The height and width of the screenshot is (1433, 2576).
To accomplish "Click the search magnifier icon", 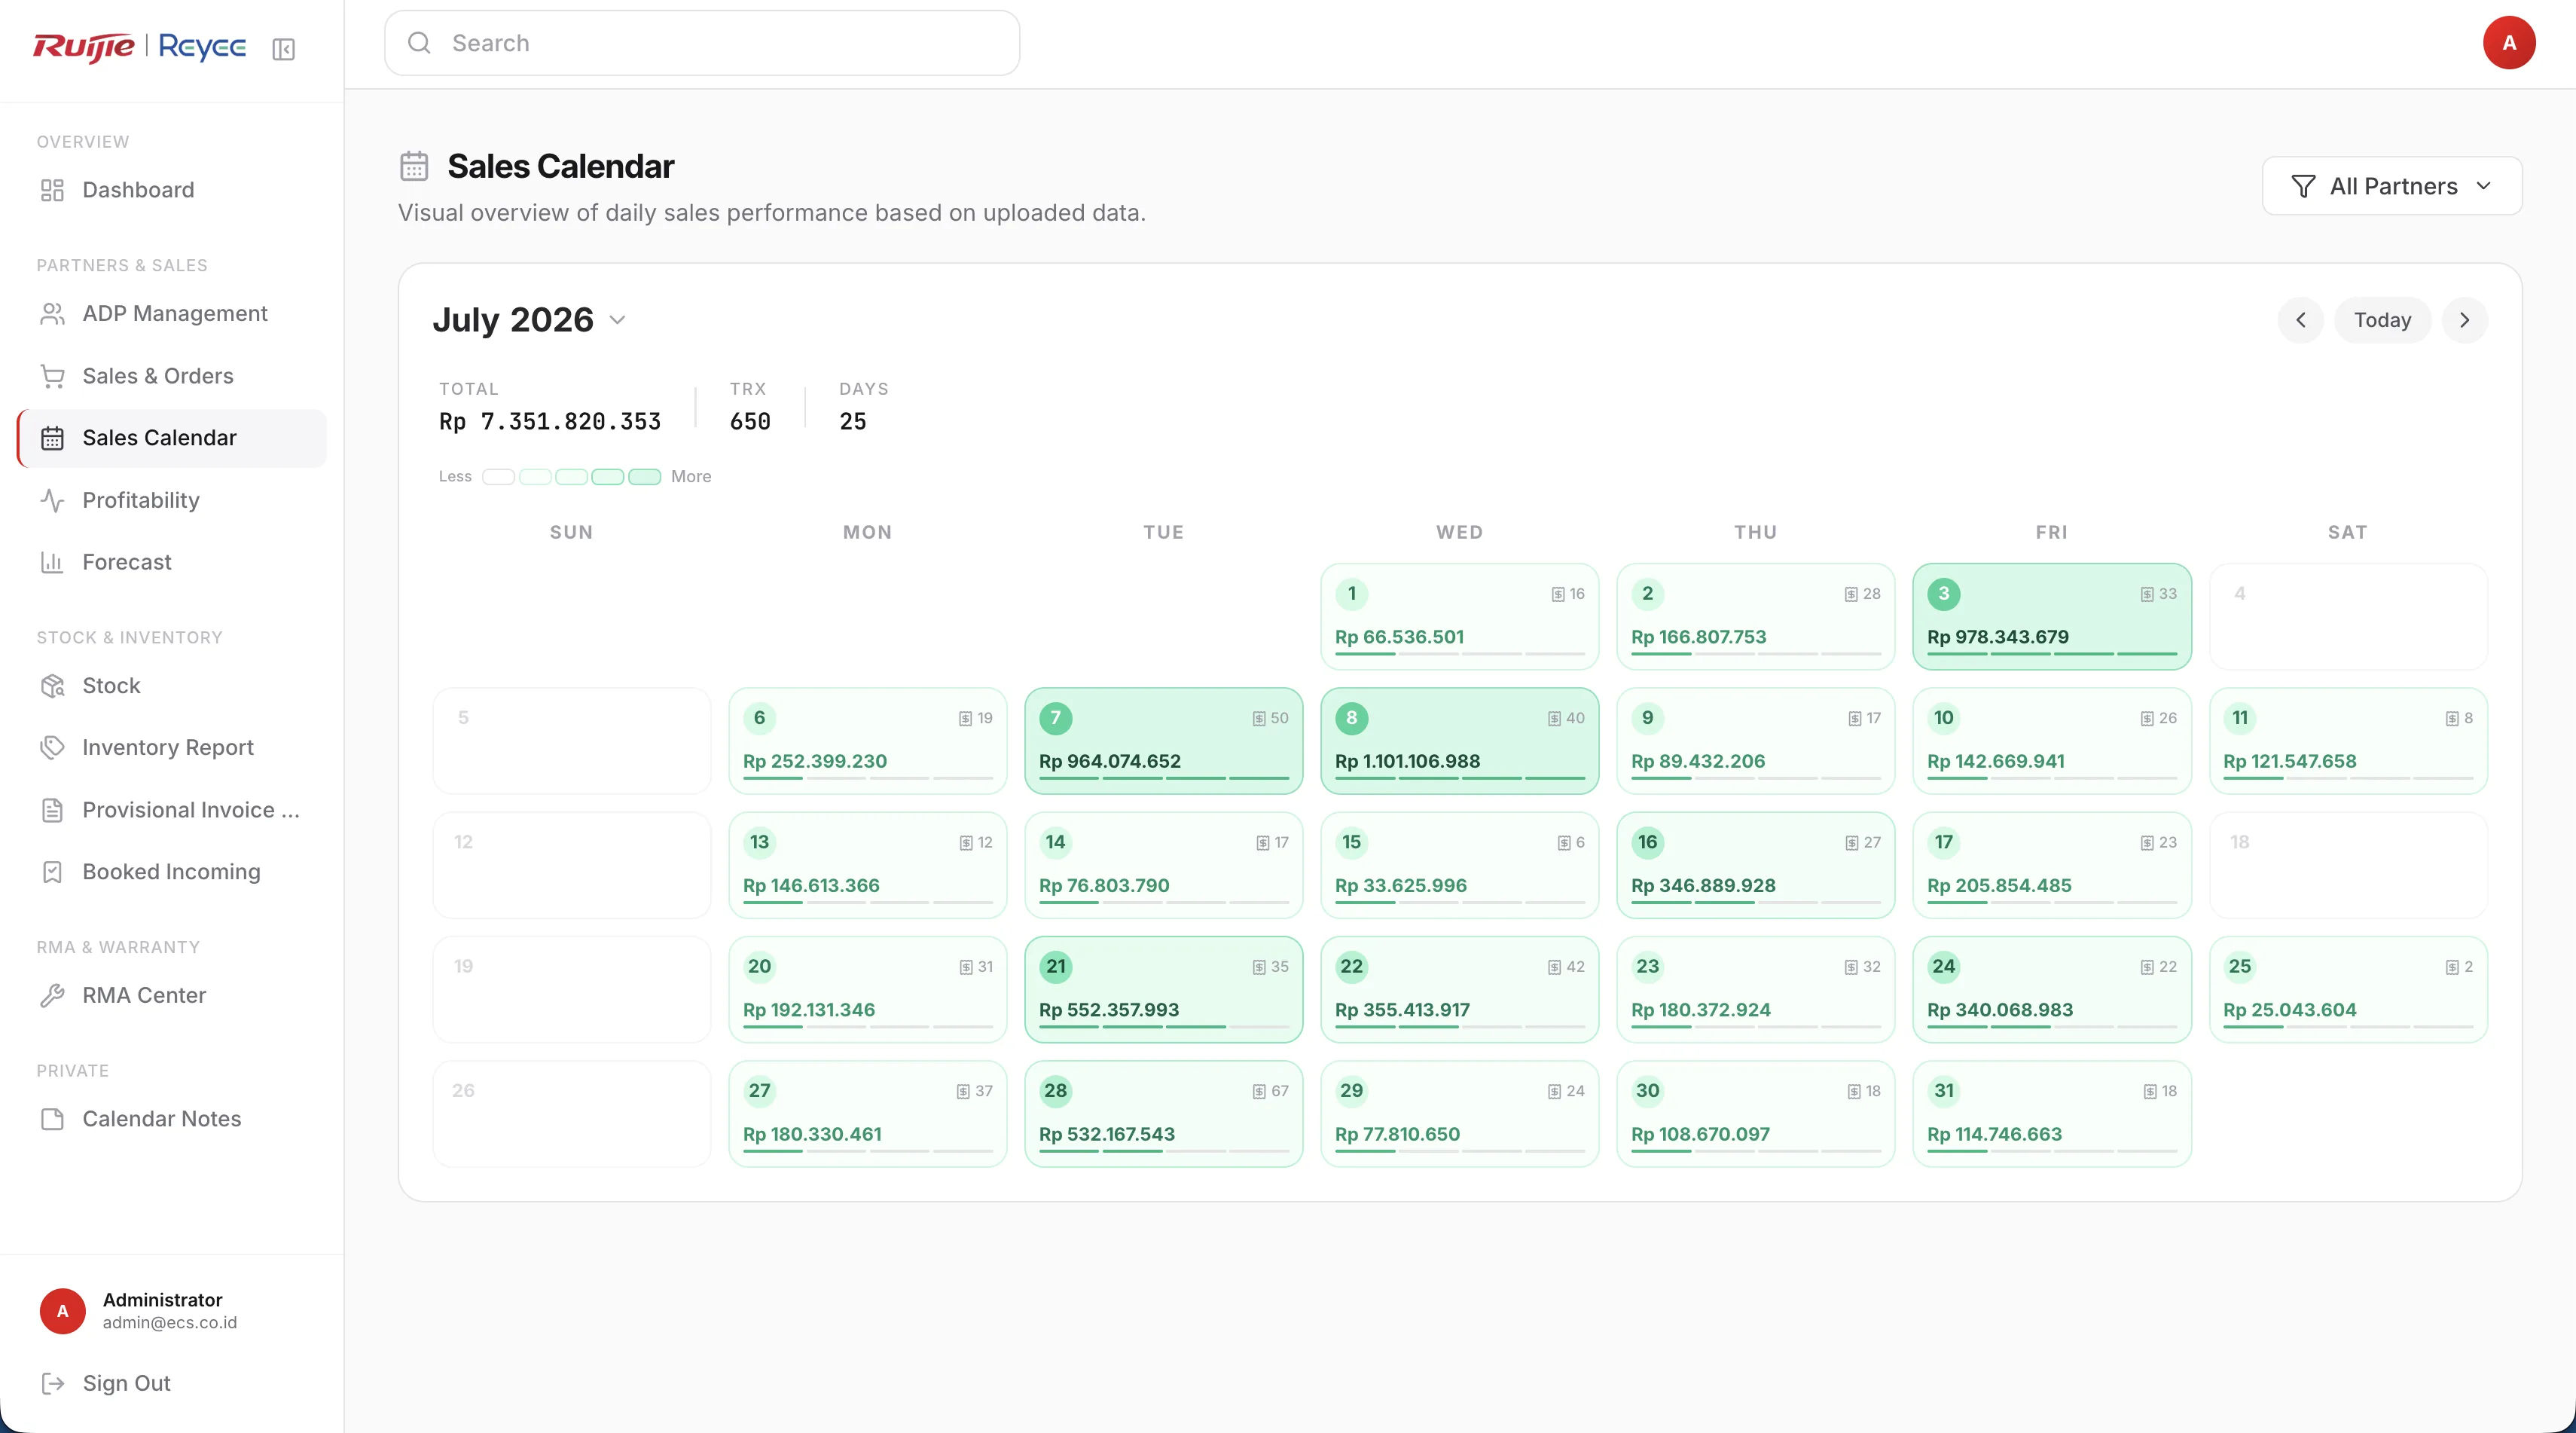I will coord(419,43).
